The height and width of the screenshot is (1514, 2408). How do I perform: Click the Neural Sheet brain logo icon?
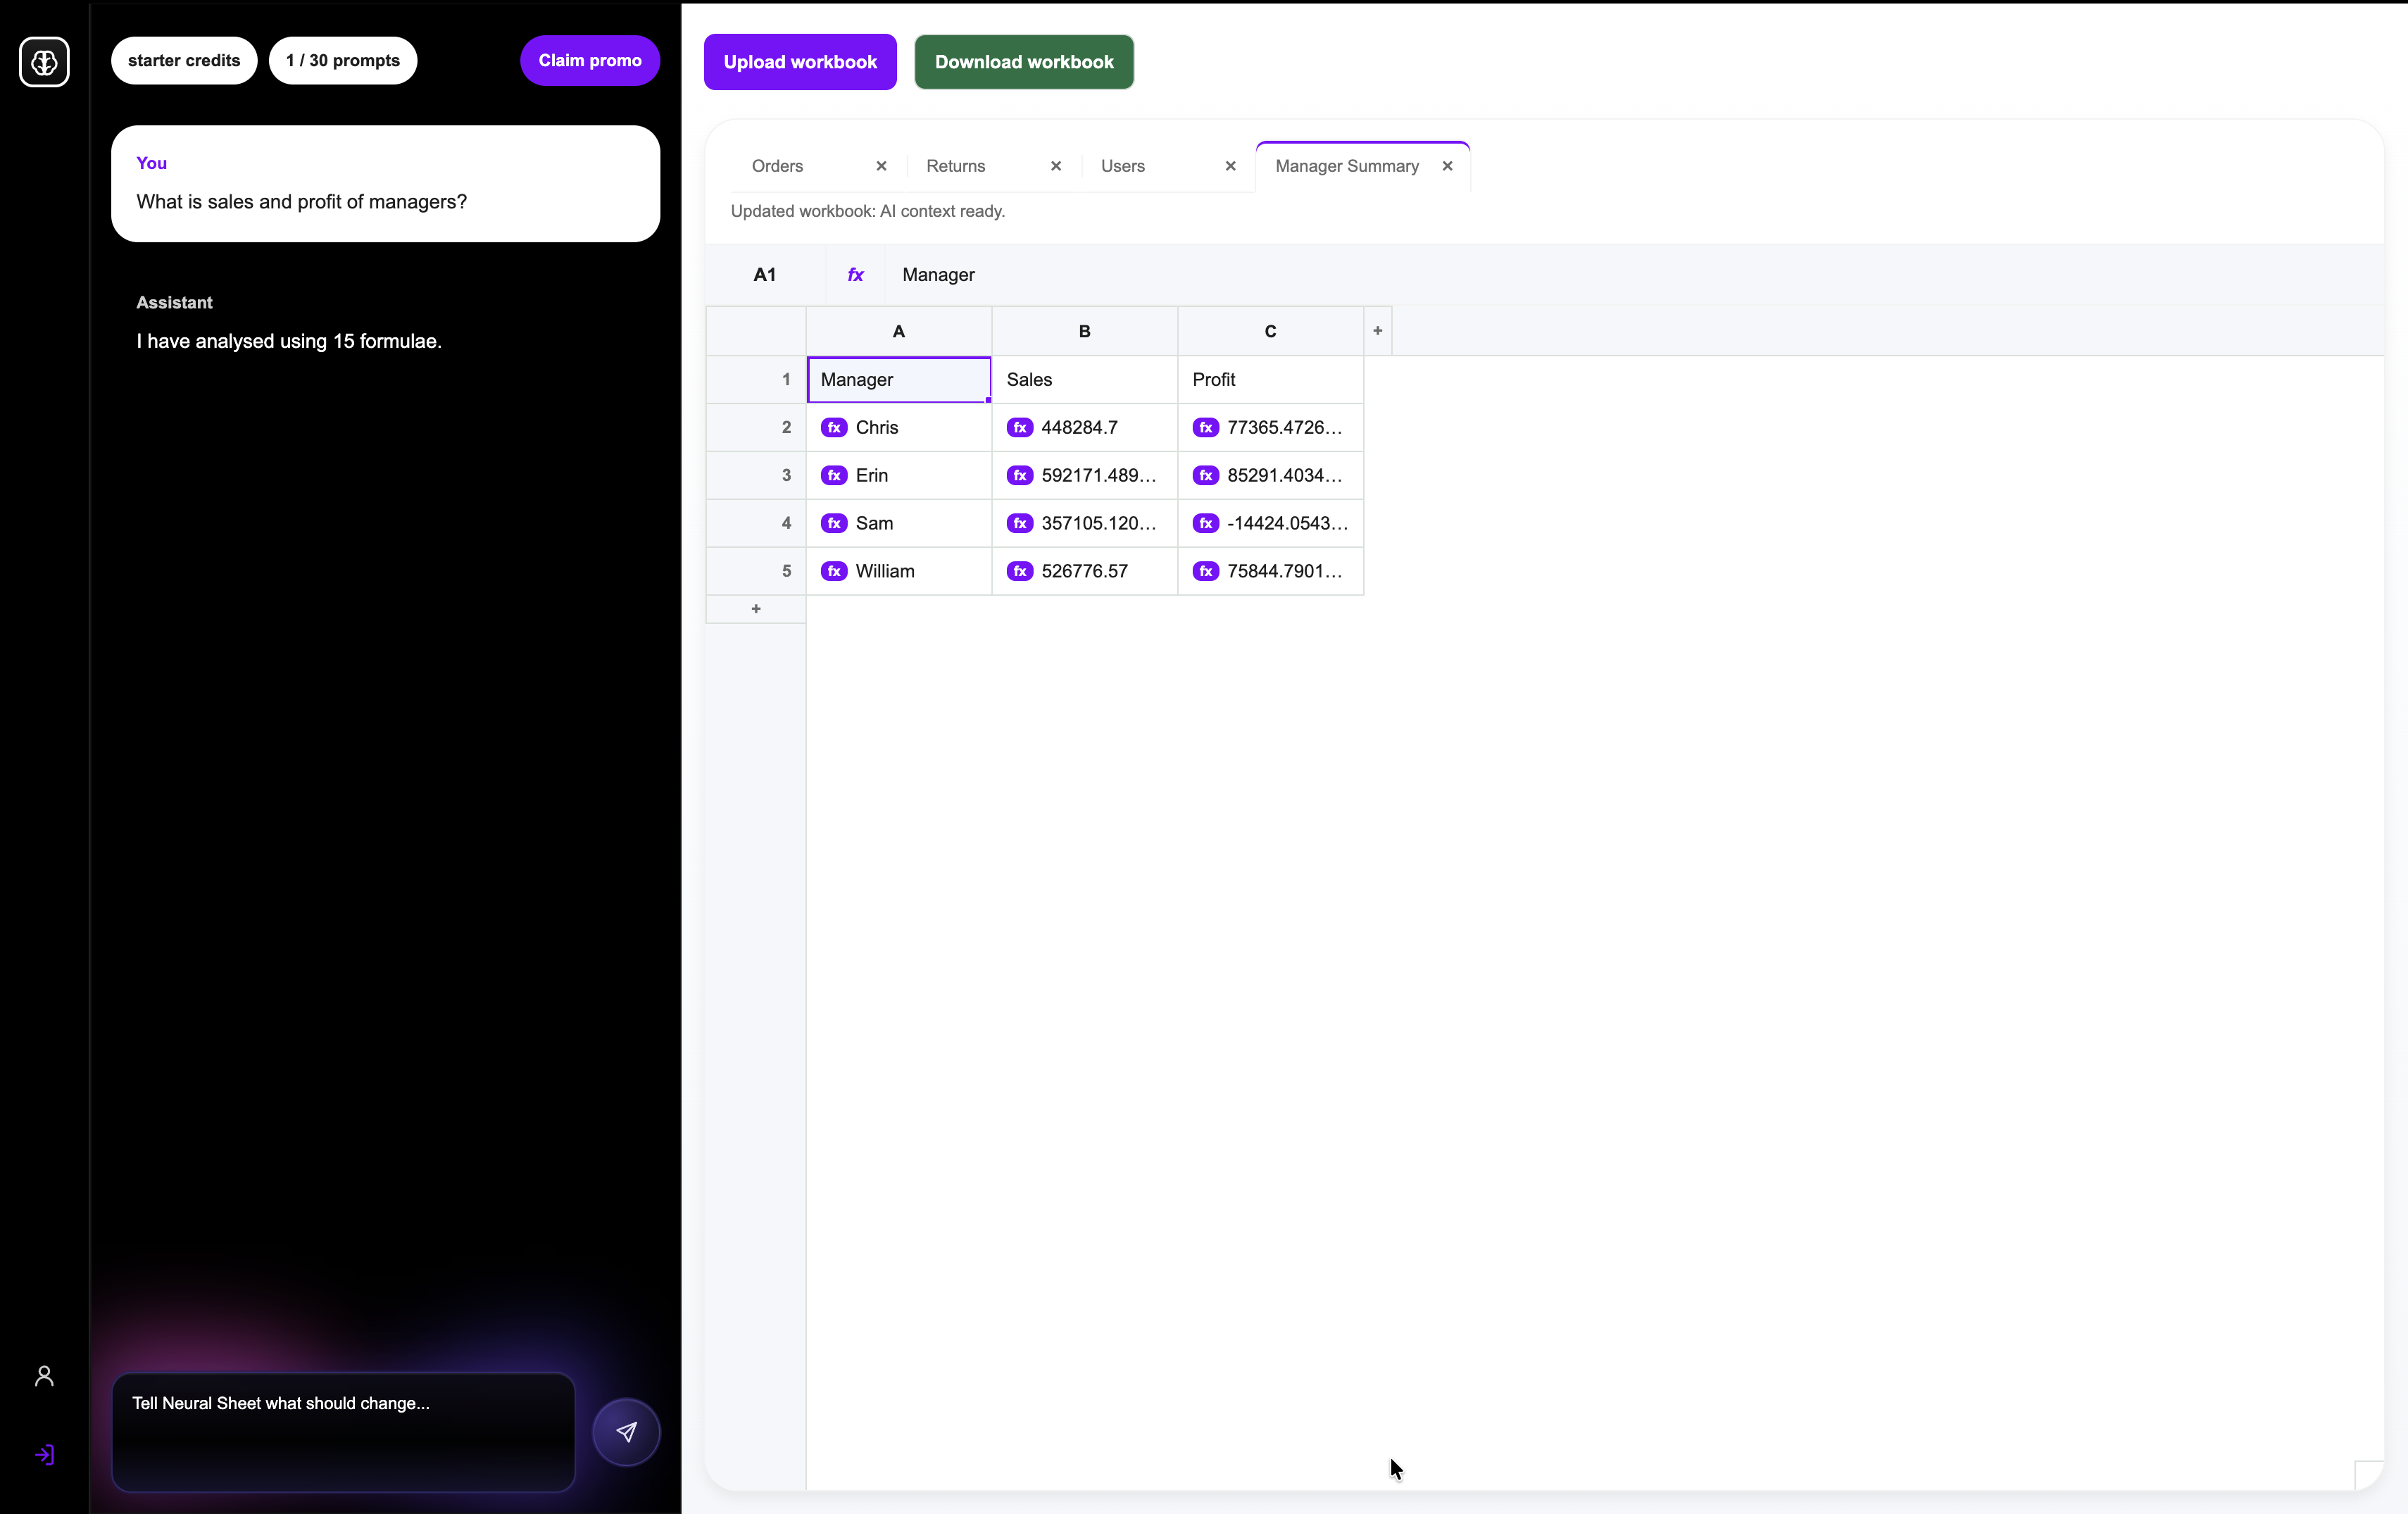44,62
